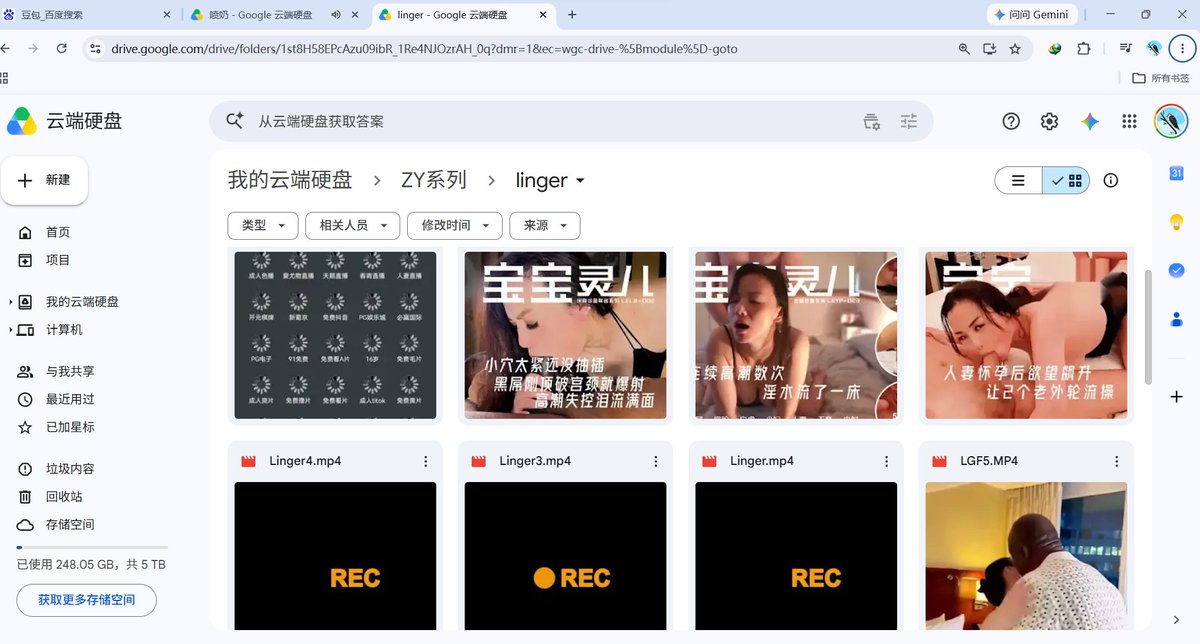The width and height of the screenshot is (1200, 644).
Task: Click 问问 Gemini button in browser
Action: click(x=1032, y=15)
